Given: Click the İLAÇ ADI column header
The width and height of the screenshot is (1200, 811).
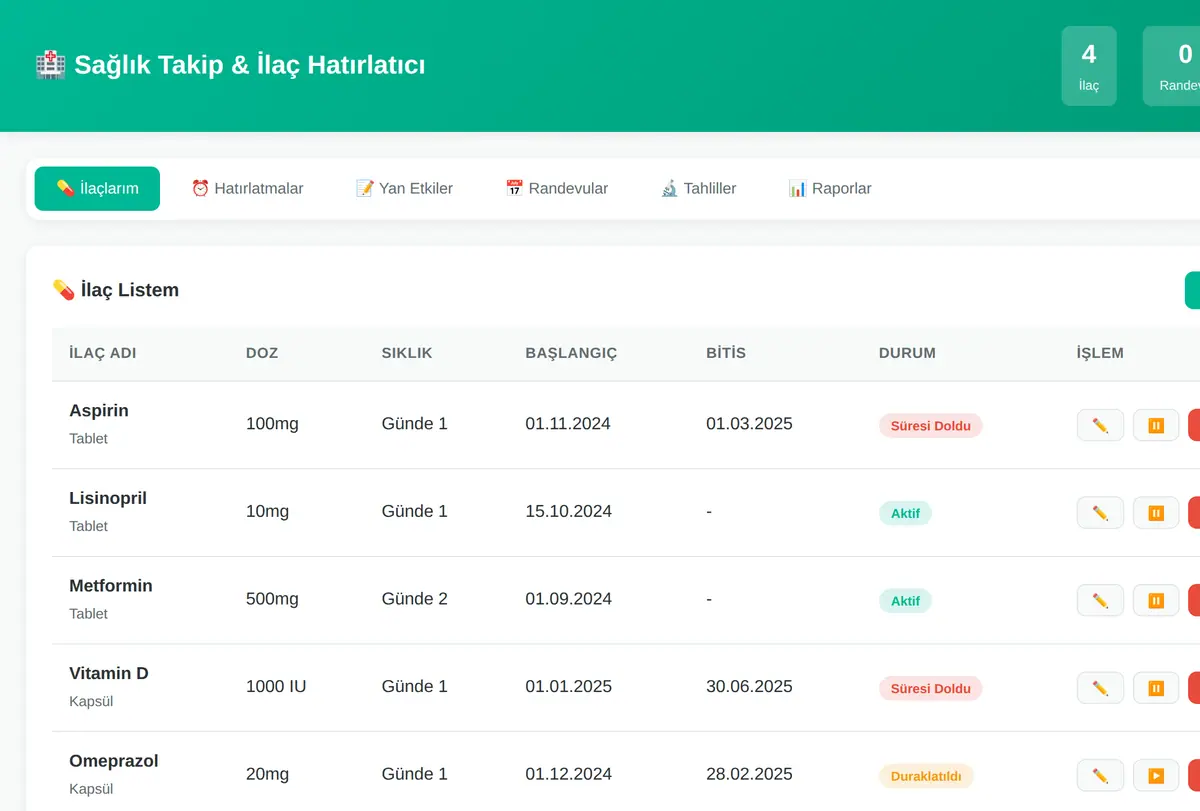Looking at the screenshot, I should click(103, 353).
